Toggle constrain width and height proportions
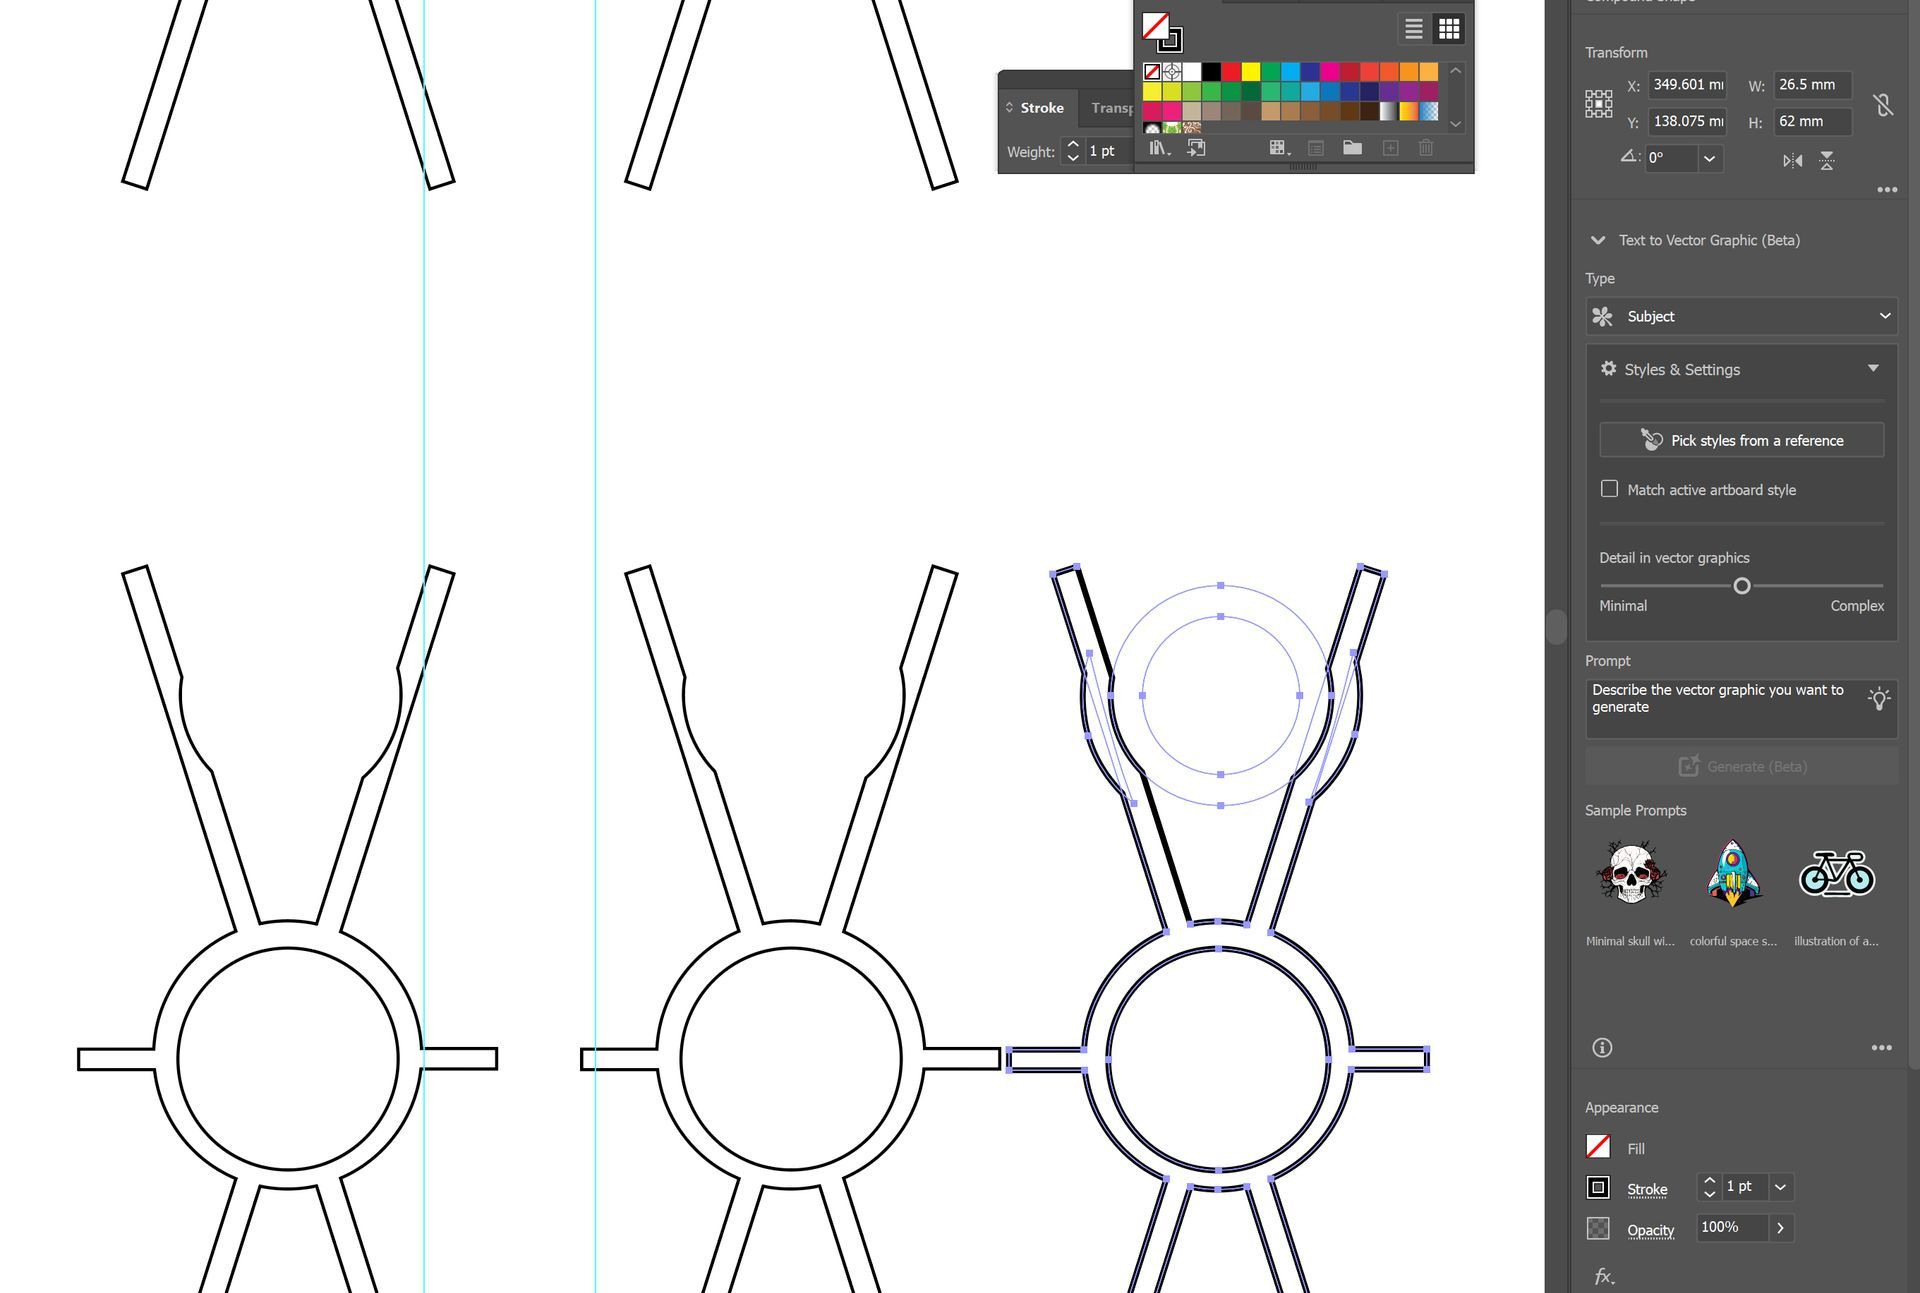This screenshot has height=1293, width=1920. [1883, 104]
